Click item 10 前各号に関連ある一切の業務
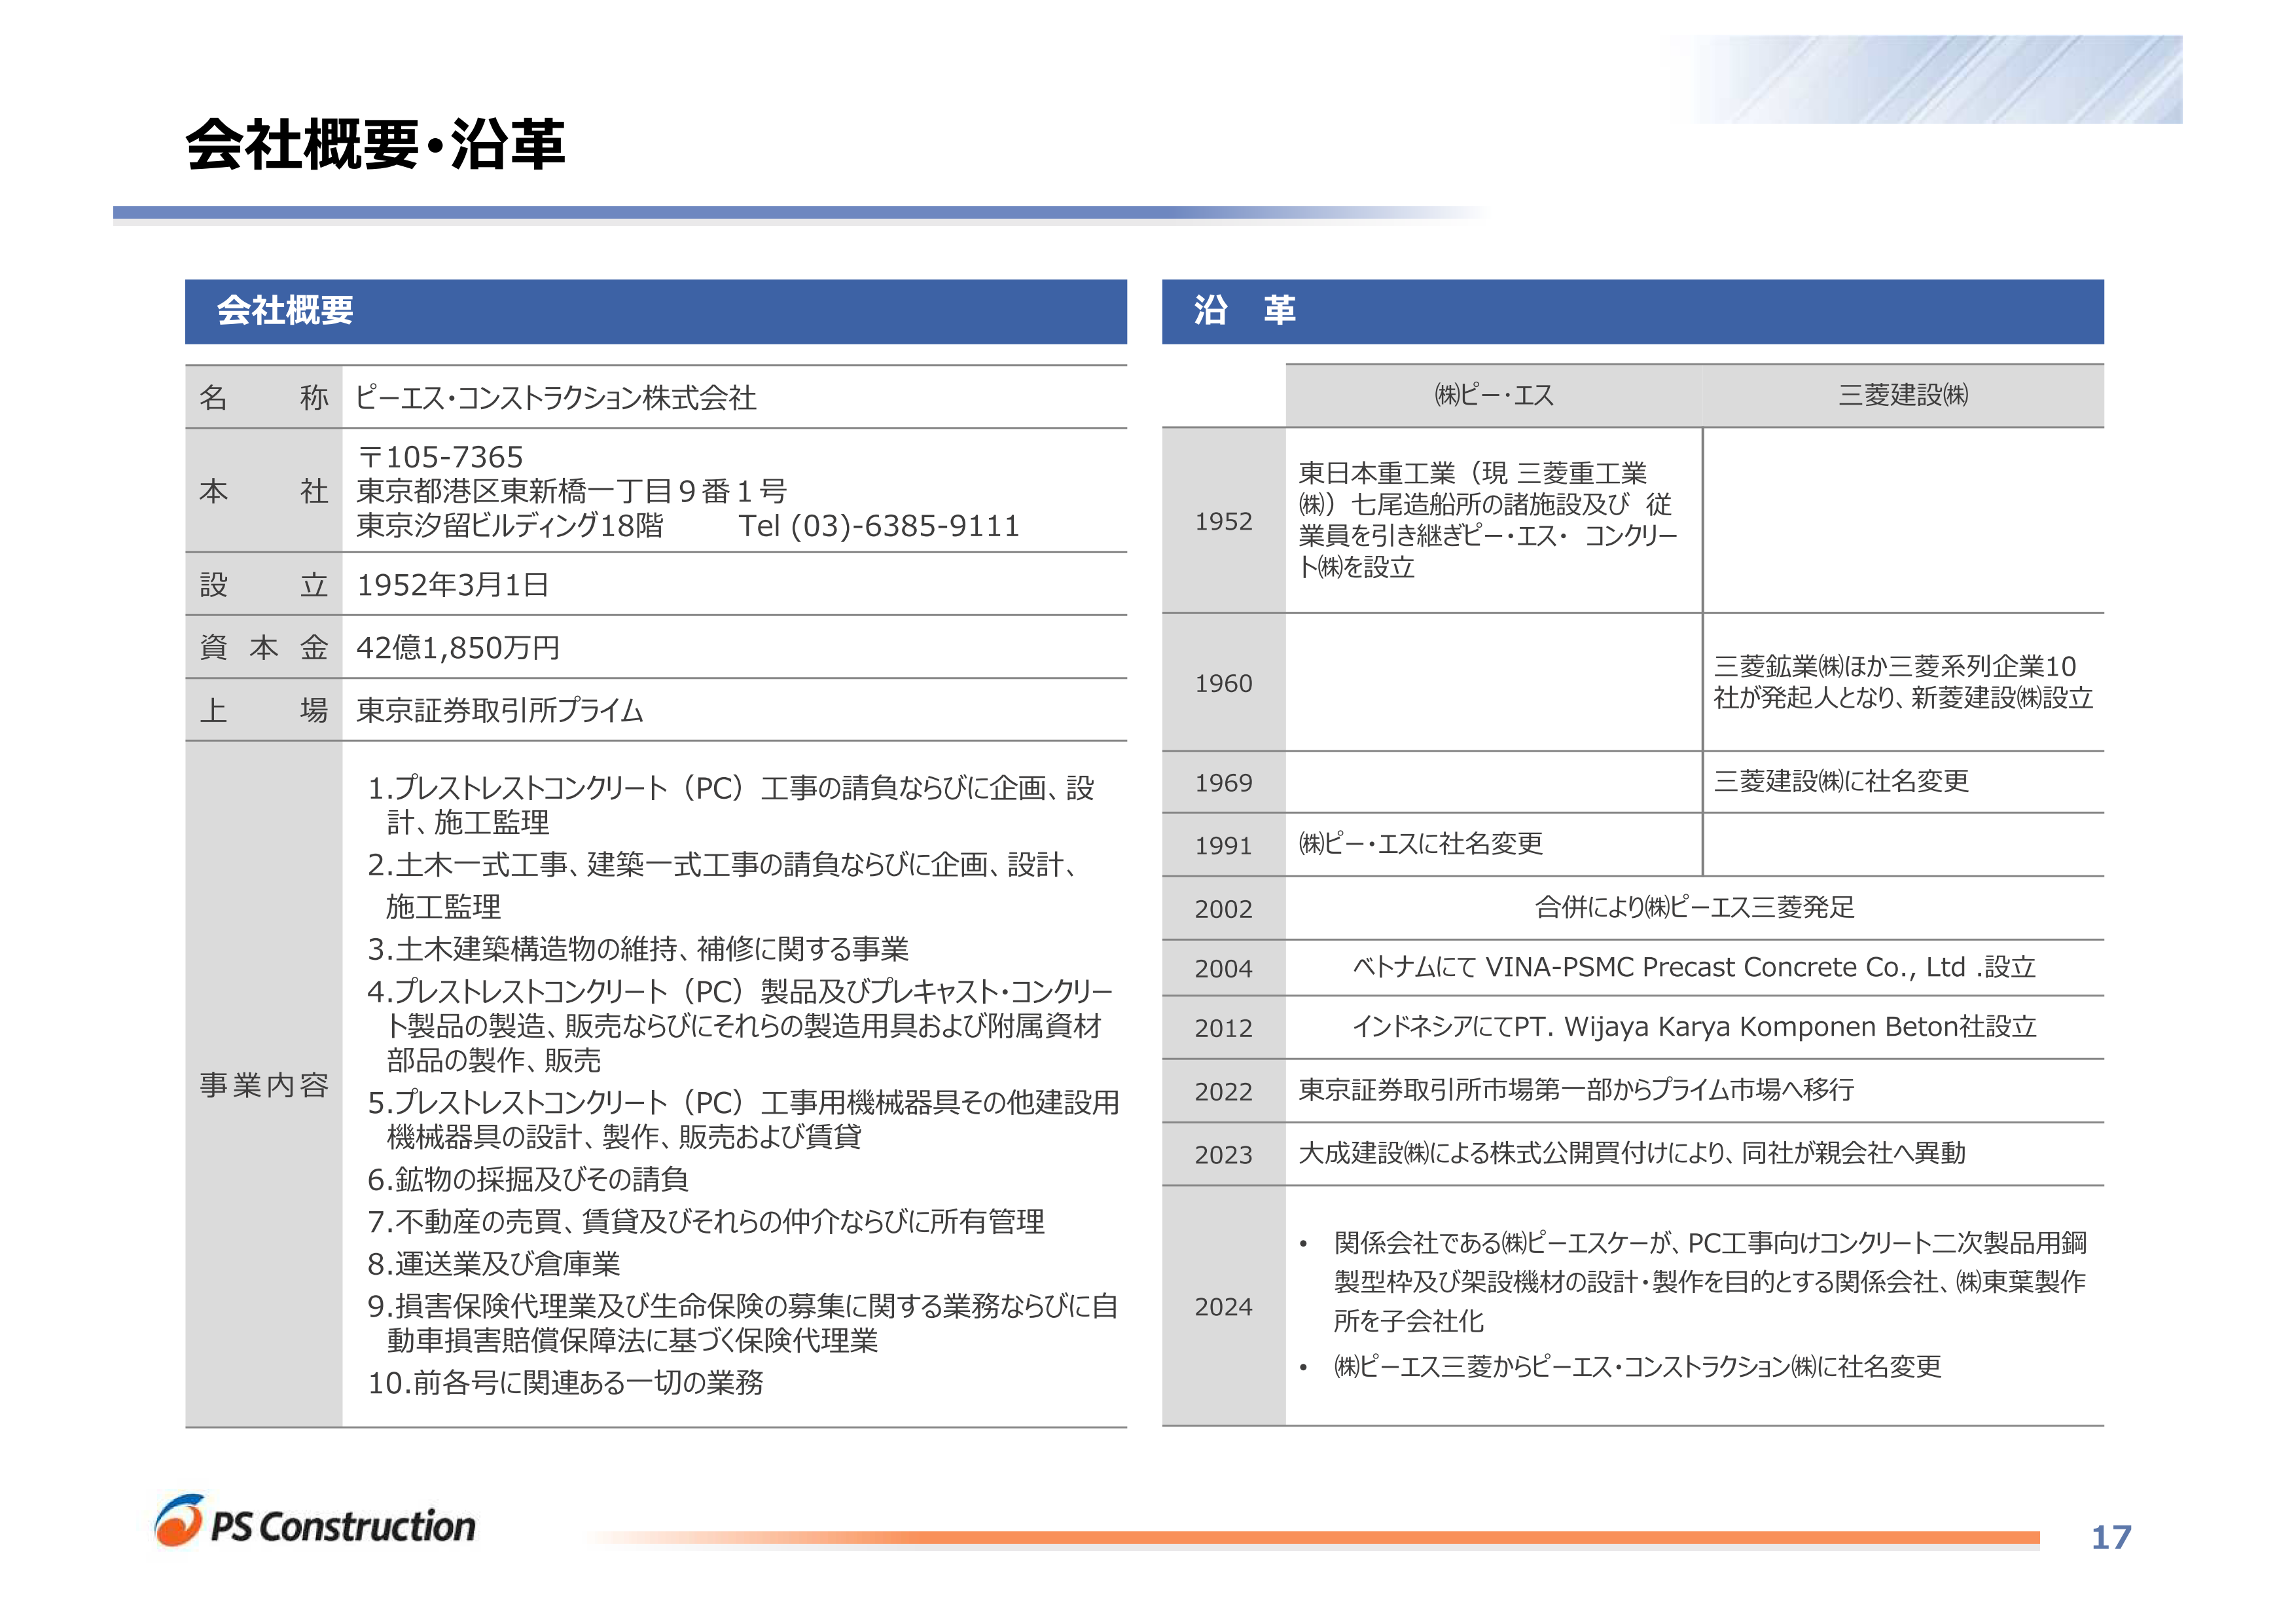The height and width of the screenshot is (1623, 2296). point(566,1383)
